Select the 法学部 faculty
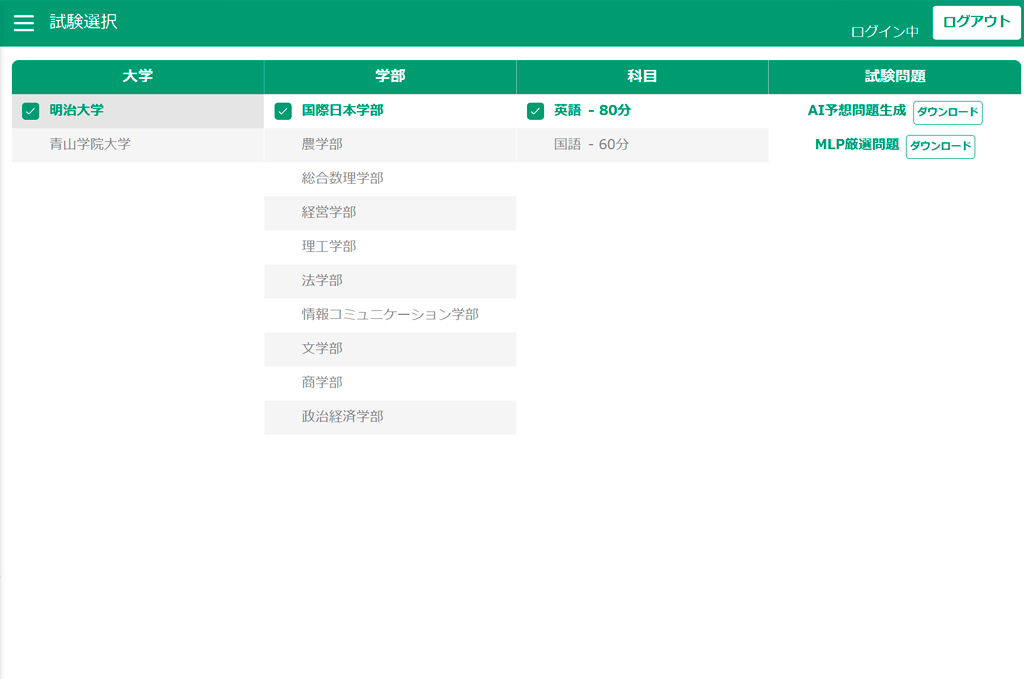Screen dimensions: 1024x679 pyautogui.click(x=322, y=280)
